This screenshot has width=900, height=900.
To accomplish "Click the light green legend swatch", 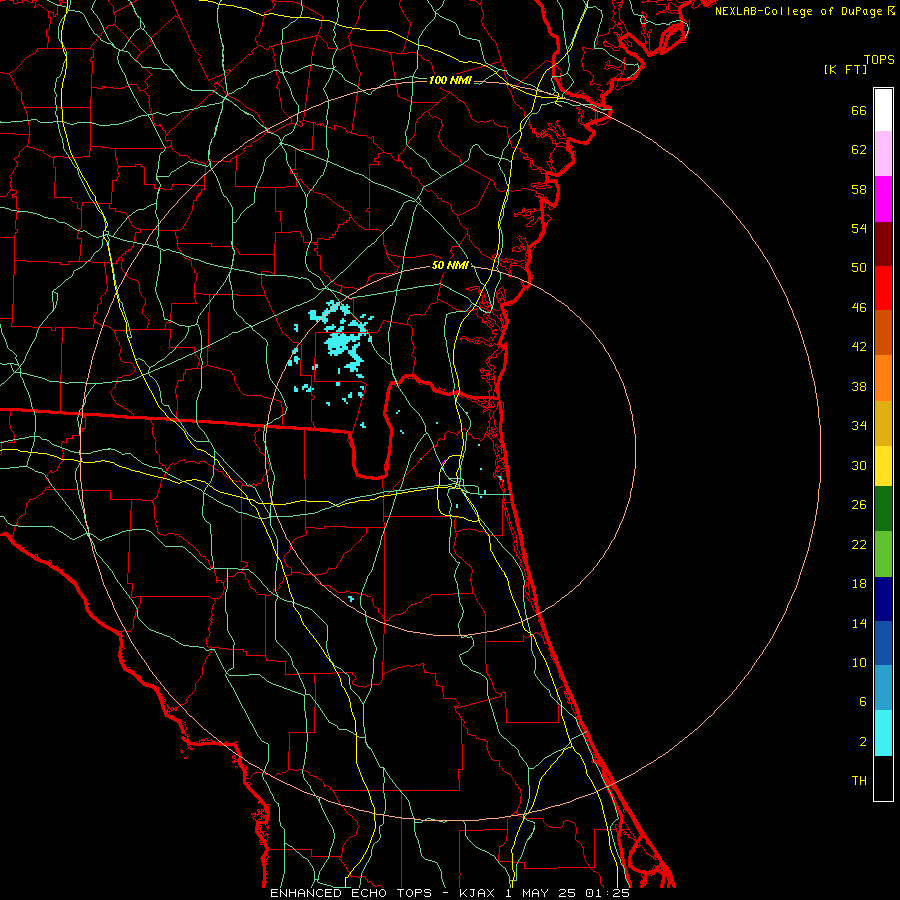I will [x=883, y=554].
